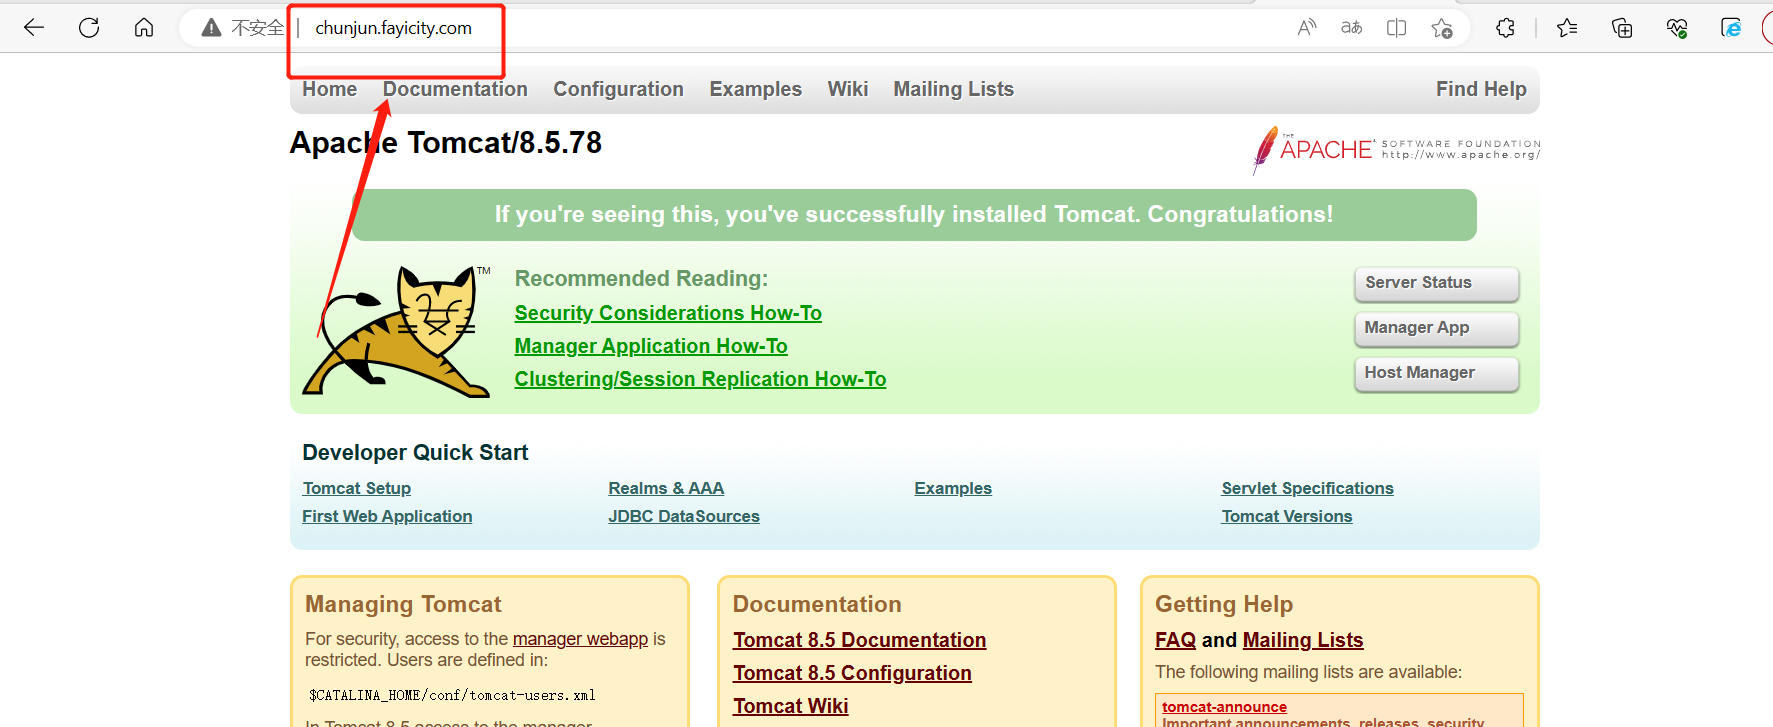This screenshot has width=1773, height=727.
Task: Show the favorites list
Action: tap(1567, 28)
